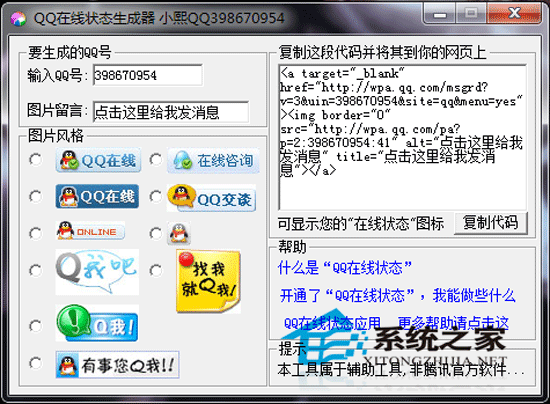Click the light blue QQ在线 badge image
Image resolution: width=550 pixels, height=404 pixels.
98,160
